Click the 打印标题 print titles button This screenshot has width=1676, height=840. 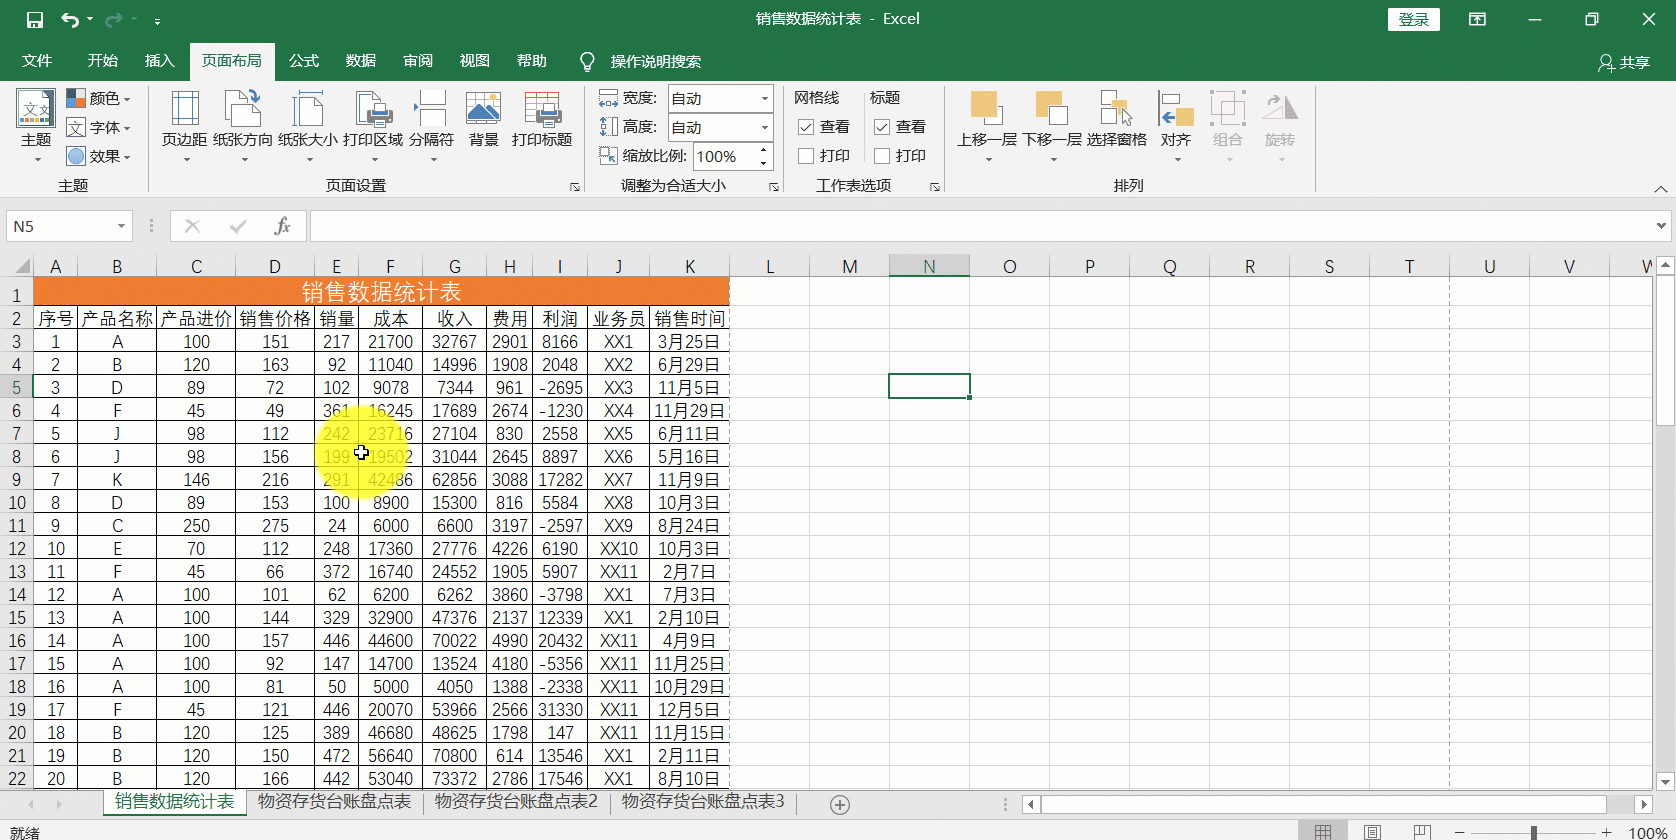[x=542, y=120]
